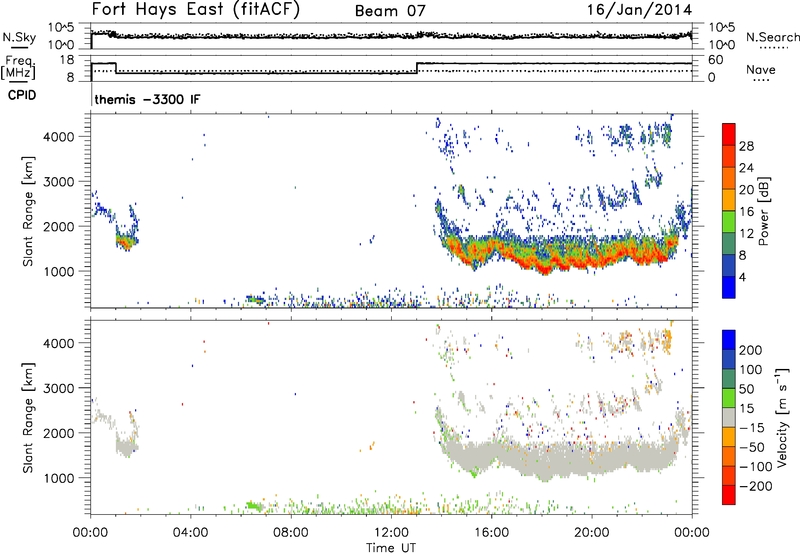Click the date '16/Jan/2014'
This screenshot has width=800, height=554.
coord(639,9)
